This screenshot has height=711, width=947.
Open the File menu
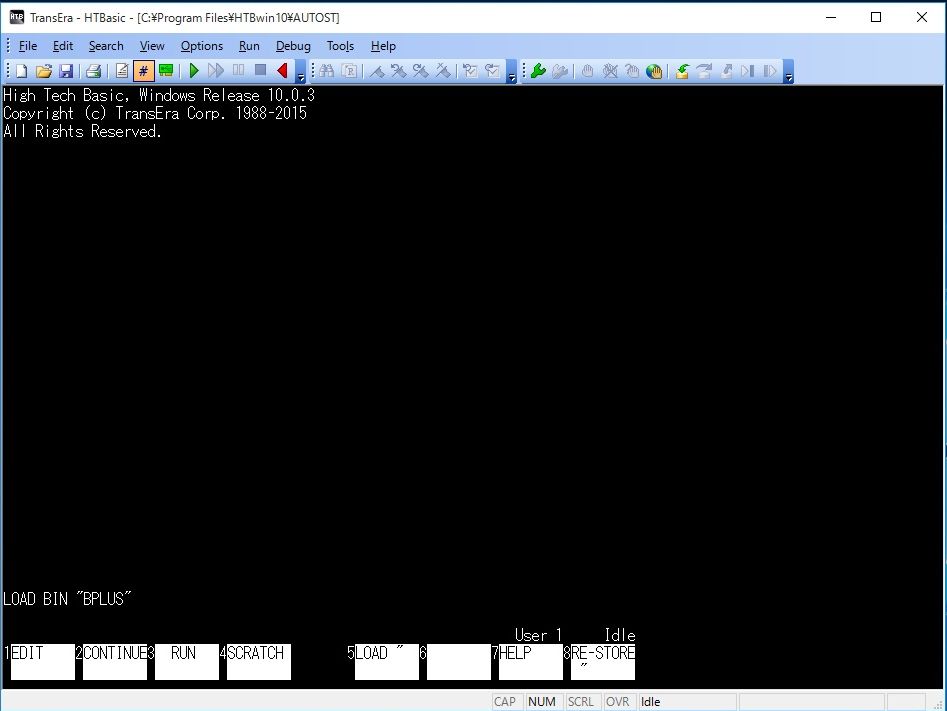point(28,46)
